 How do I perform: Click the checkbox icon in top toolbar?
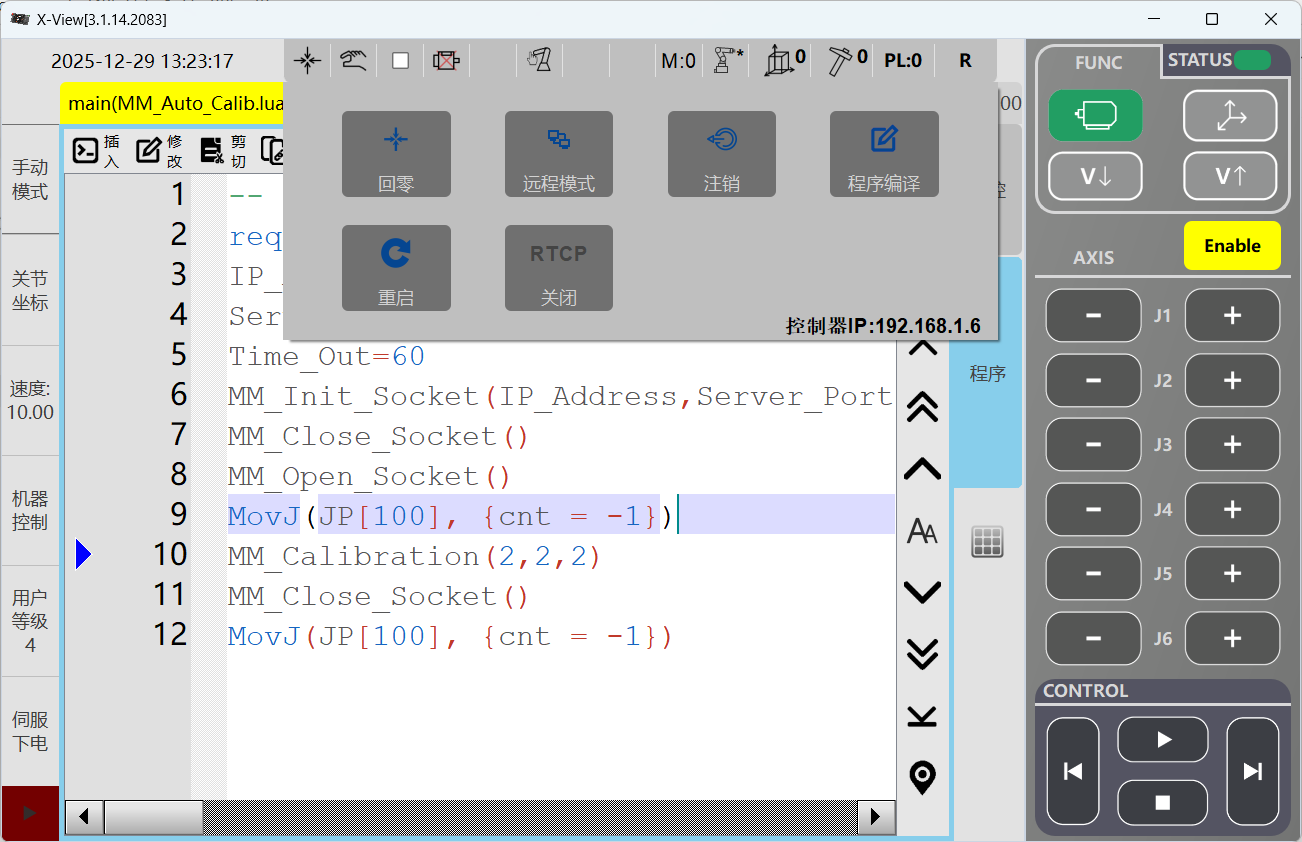pyautogui.click(x=400, y=60)
